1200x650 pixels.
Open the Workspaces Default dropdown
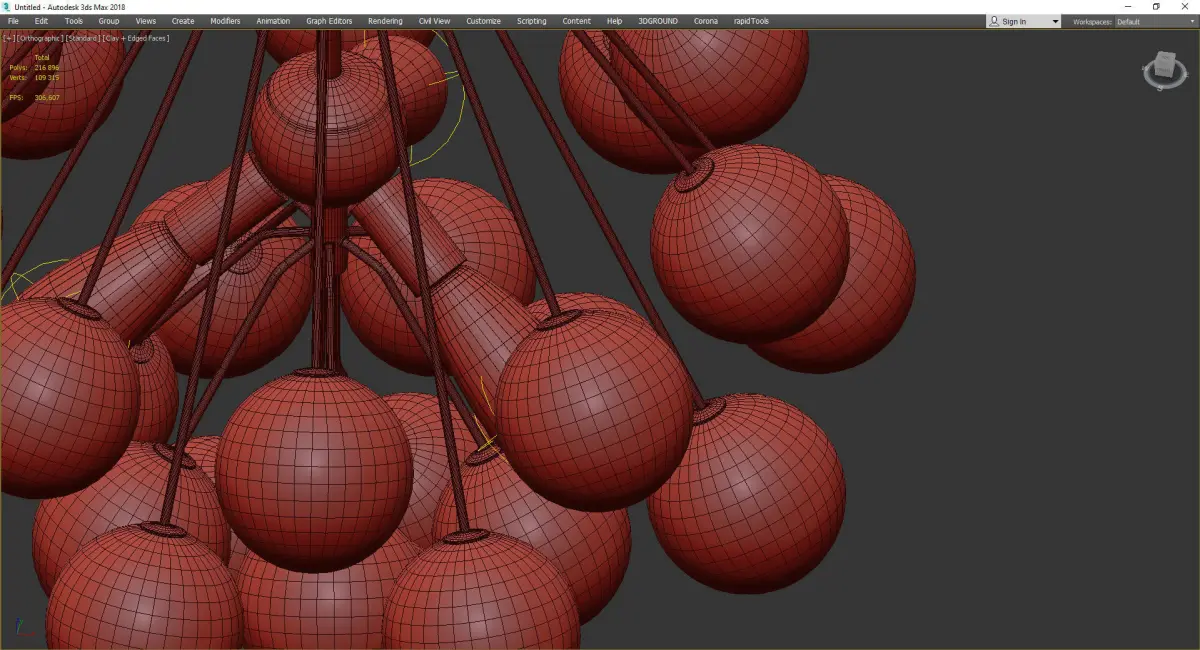[1154, 21]
